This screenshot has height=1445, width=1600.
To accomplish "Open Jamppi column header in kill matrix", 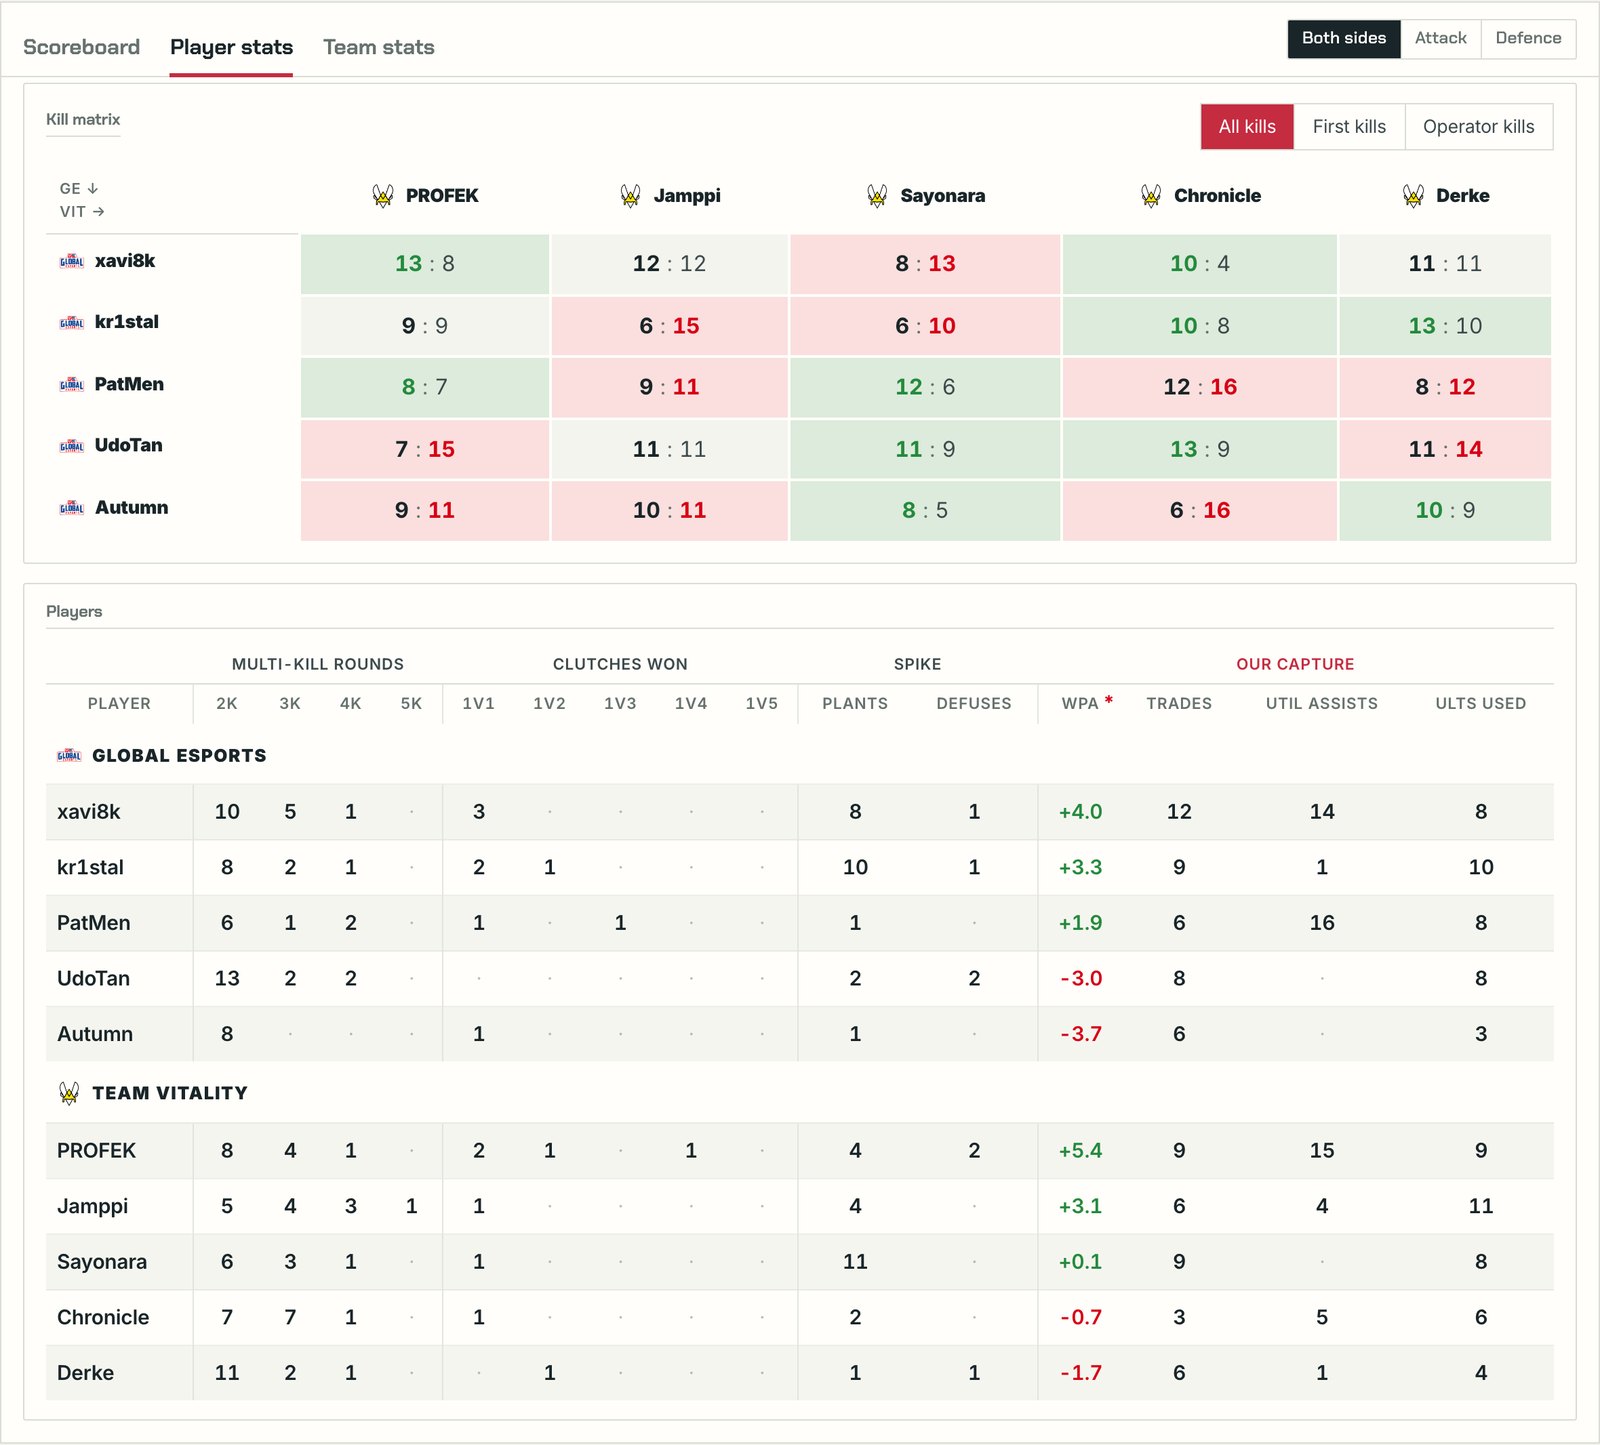I will point(687,196).
